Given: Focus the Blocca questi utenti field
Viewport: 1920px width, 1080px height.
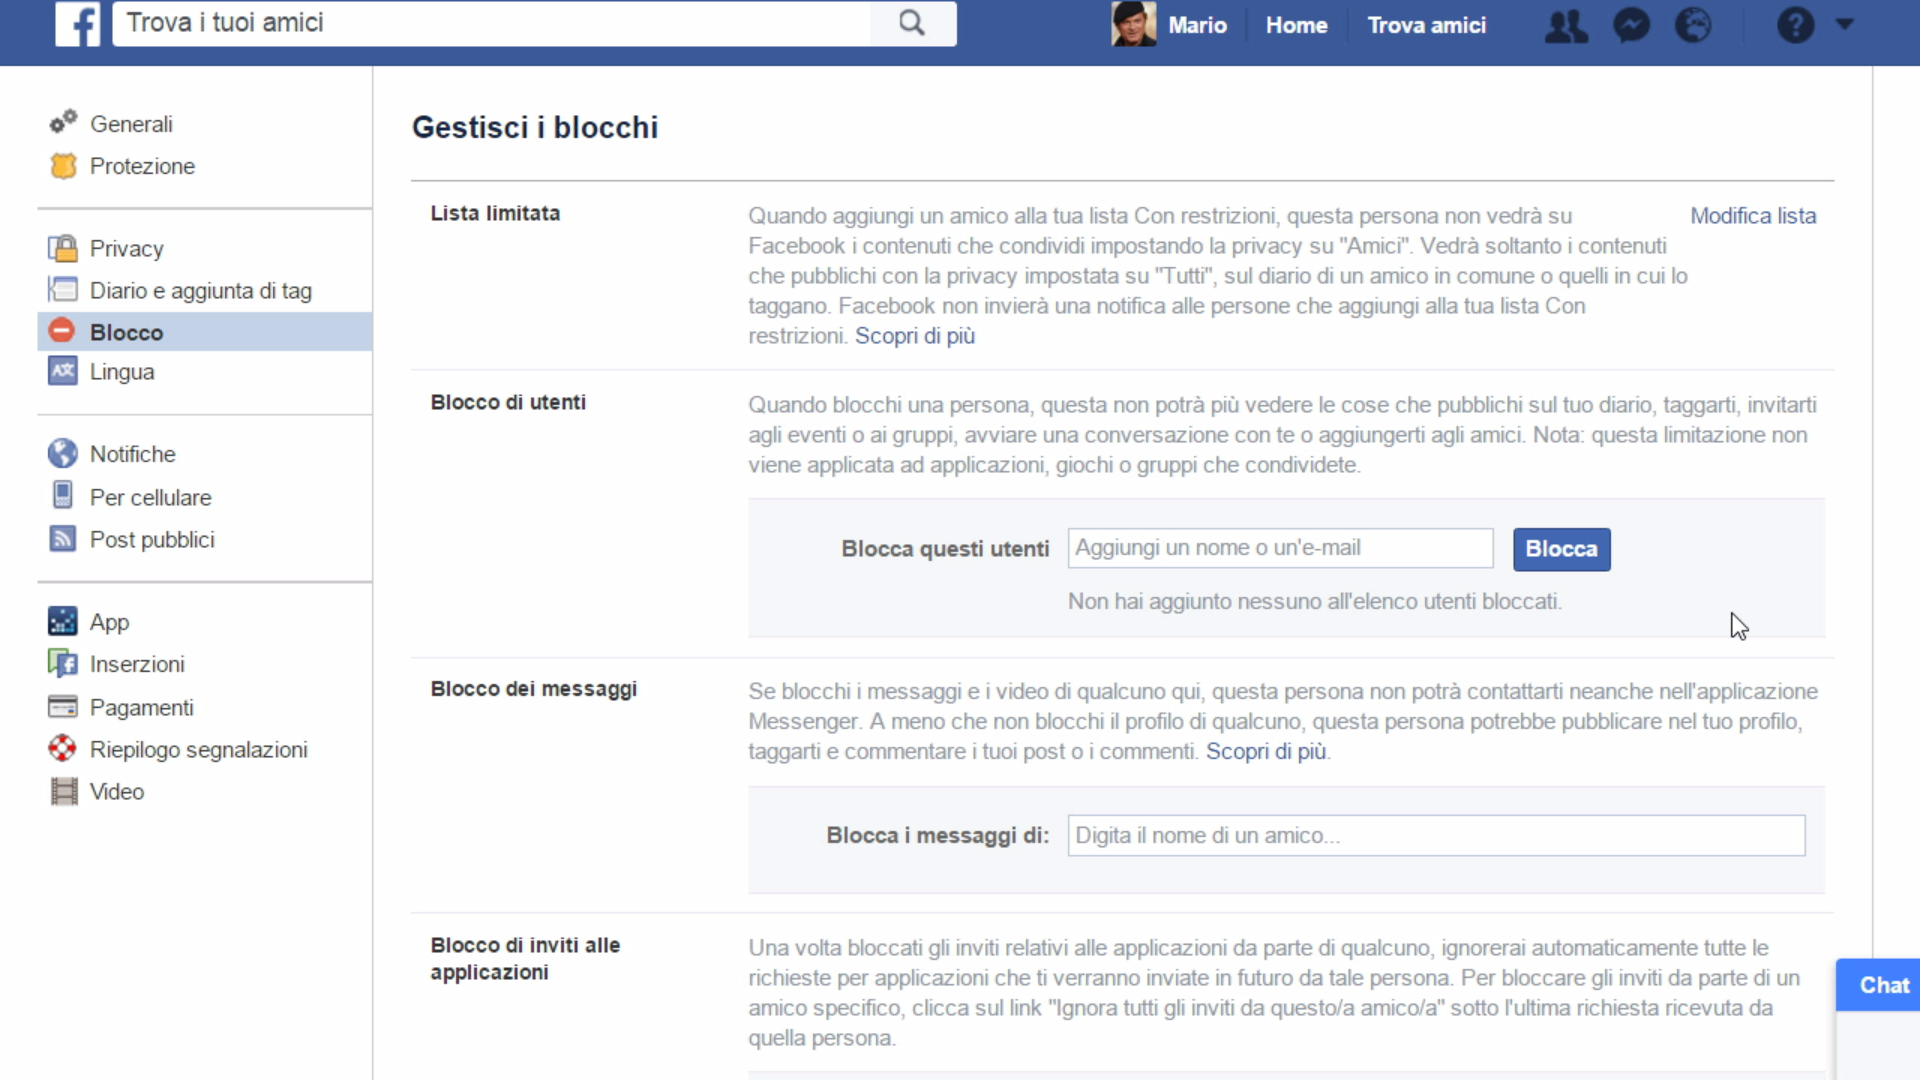Looking at the screenshot, I should [1279, 548].
